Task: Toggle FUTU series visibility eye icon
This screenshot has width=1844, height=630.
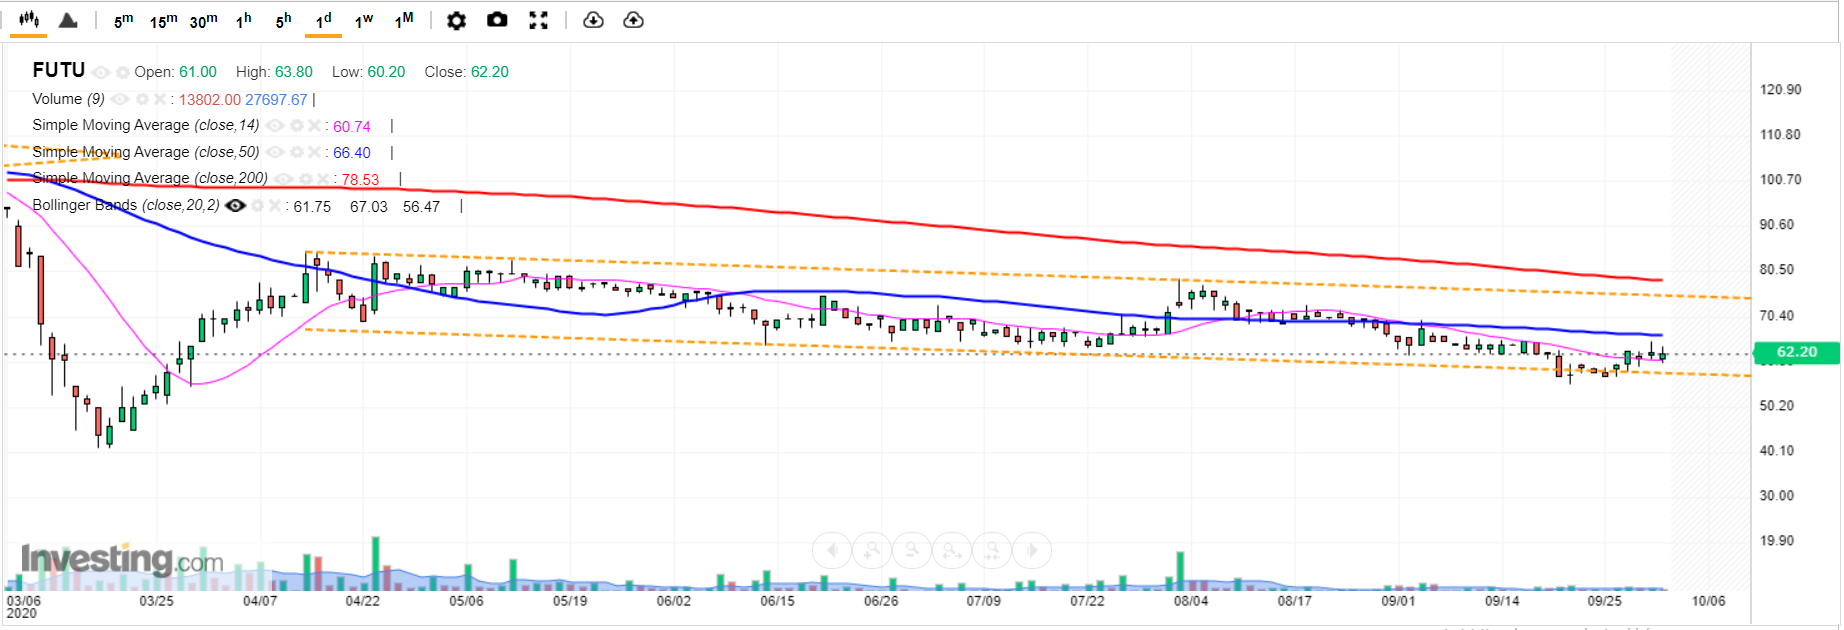Action: click(101, 72)
